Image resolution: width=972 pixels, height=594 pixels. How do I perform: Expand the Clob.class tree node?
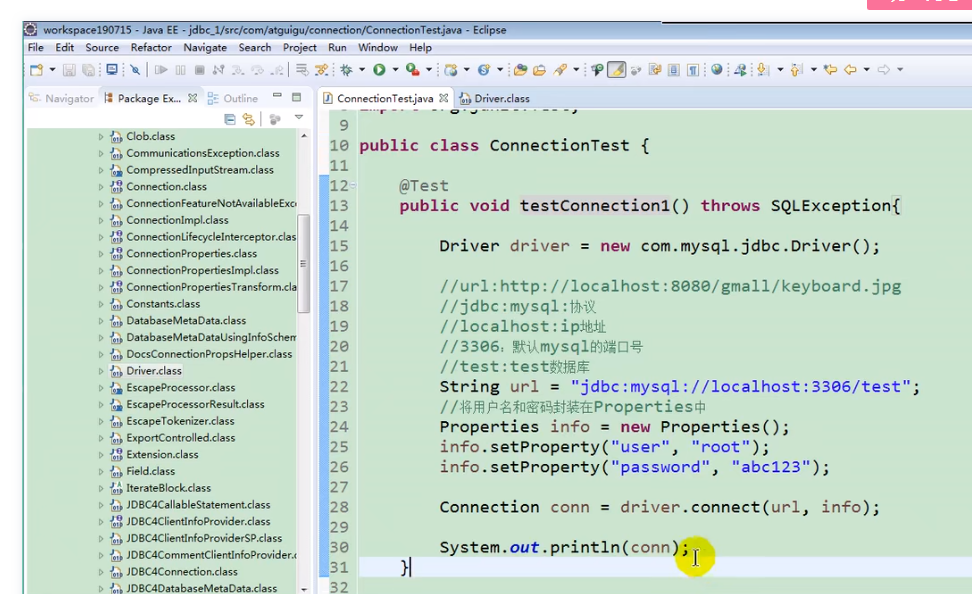(100, 136)
